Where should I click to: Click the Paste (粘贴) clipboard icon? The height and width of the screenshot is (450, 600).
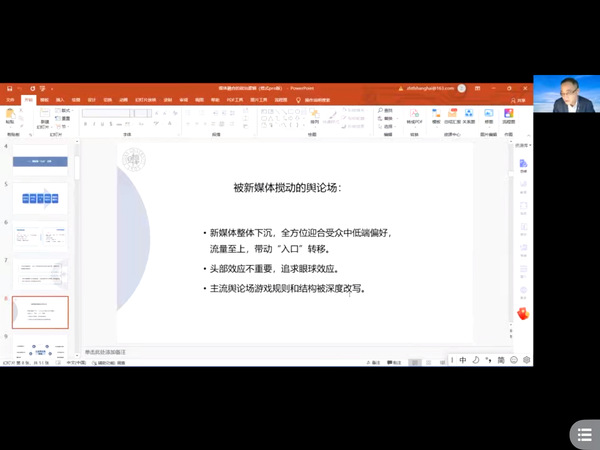pyautogui.click(x=10, y=114)
